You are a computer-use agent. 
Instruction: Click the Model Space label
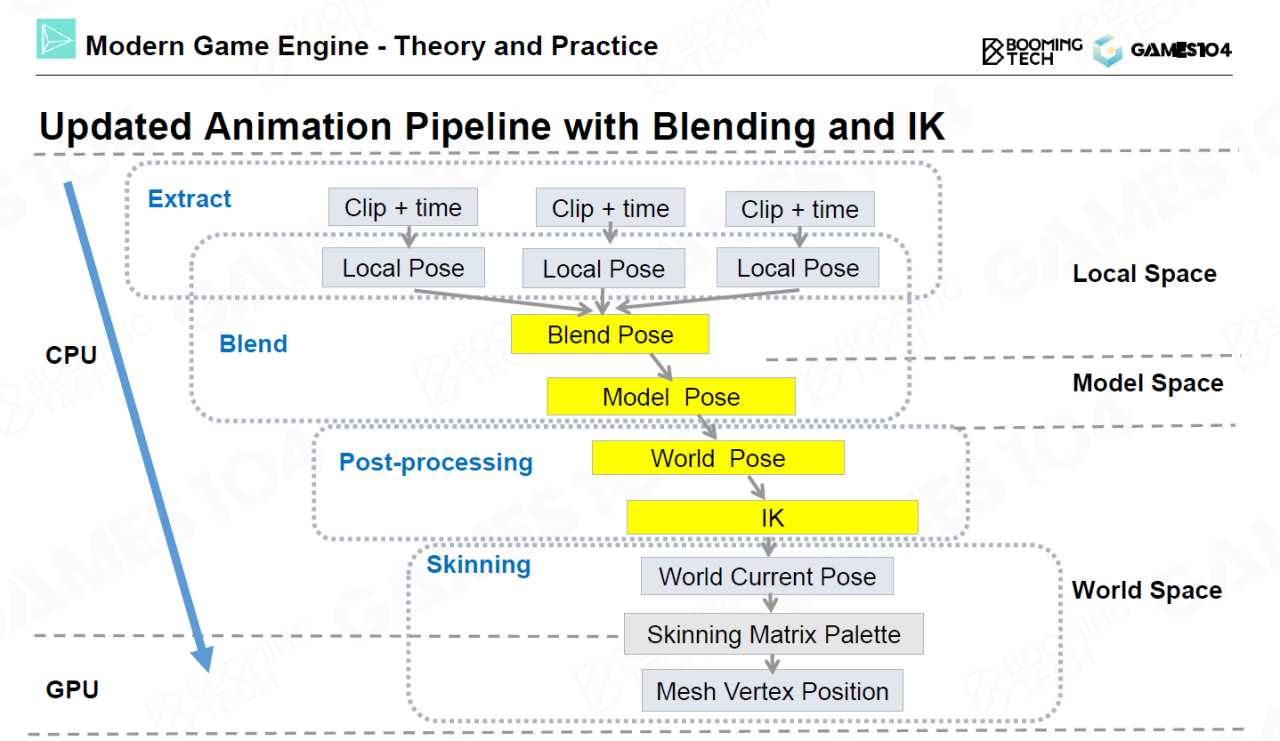(1147, 383)
